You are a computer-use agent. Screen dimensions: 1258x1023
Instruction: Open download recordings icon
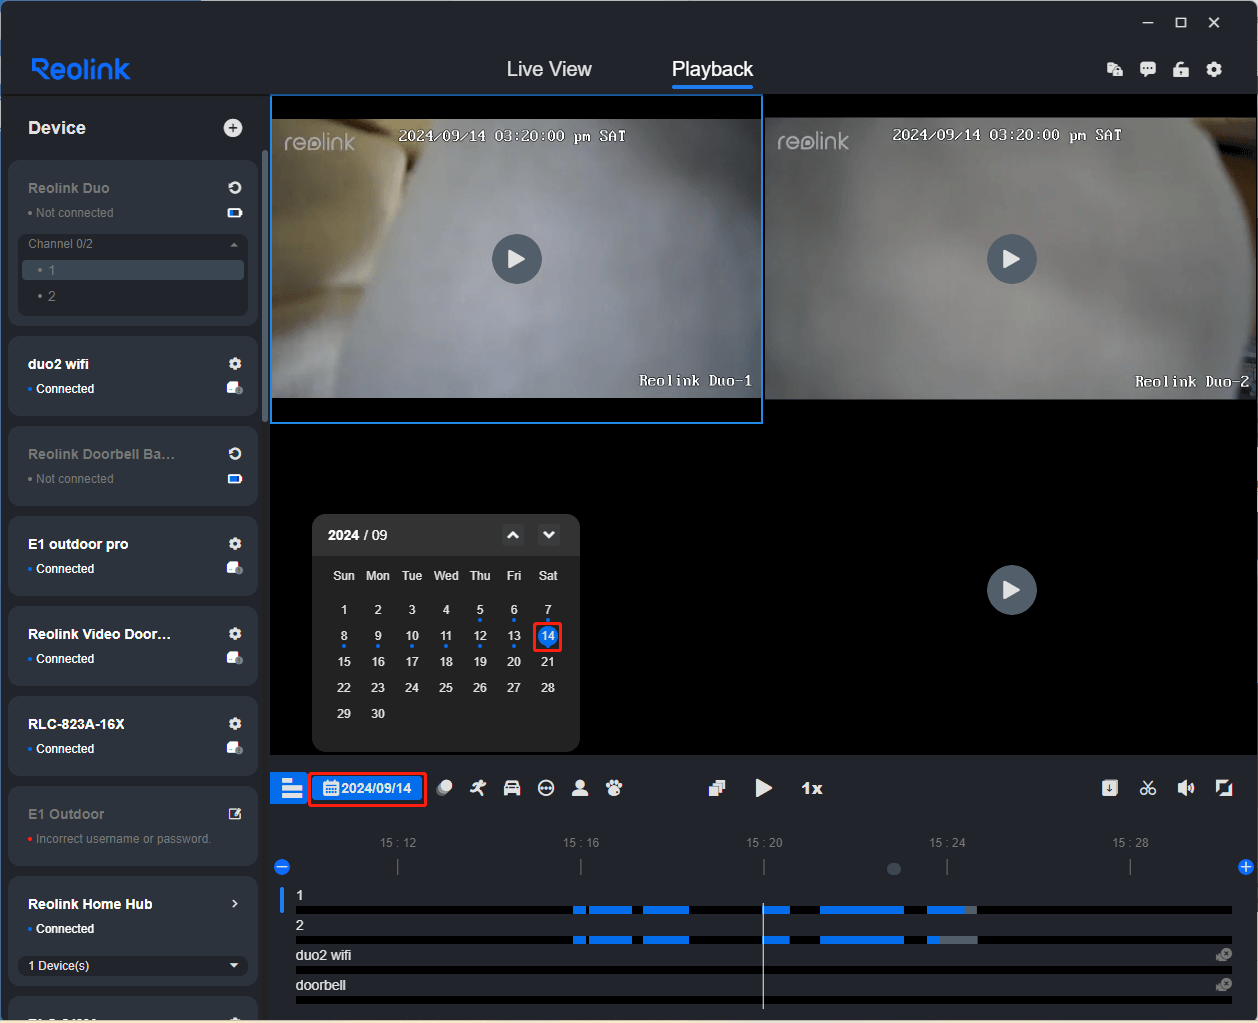tap(1110, 788)
